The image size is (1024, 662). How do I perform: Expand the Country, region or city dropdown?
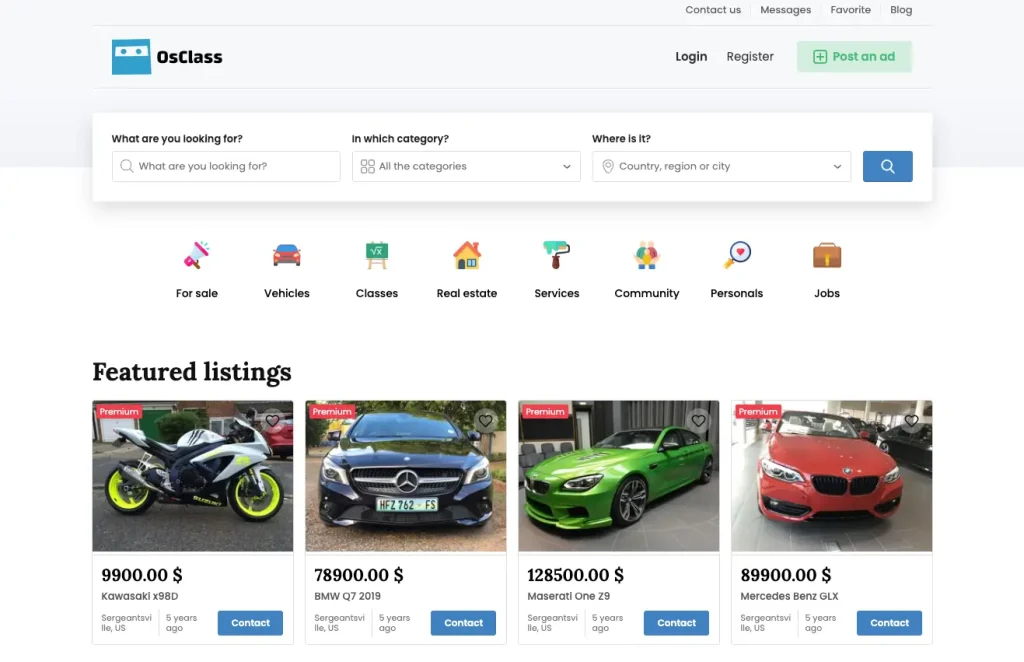pyautogui.click(x=722, y=166)
